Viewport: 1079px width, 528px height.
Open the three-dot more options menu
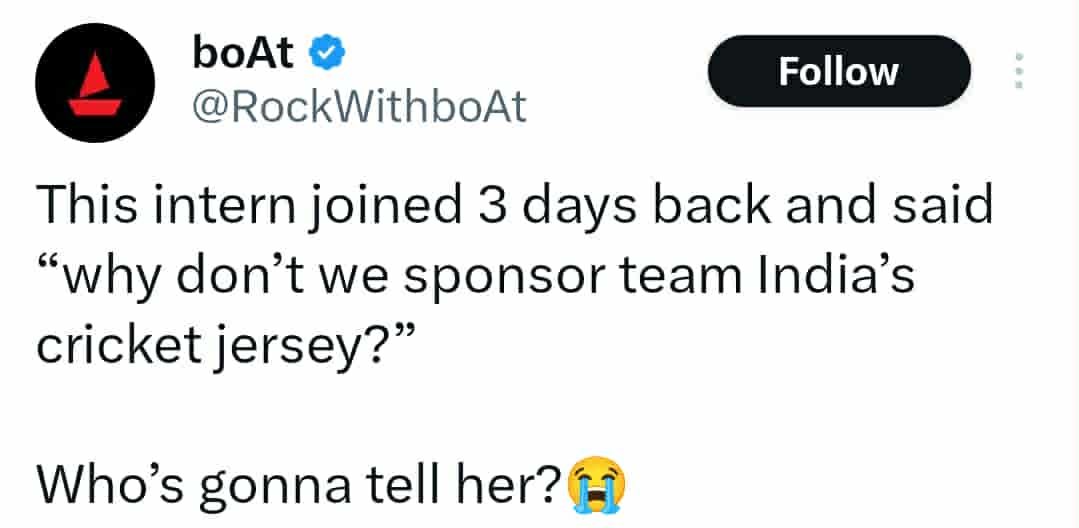[x=1018, y=72]
